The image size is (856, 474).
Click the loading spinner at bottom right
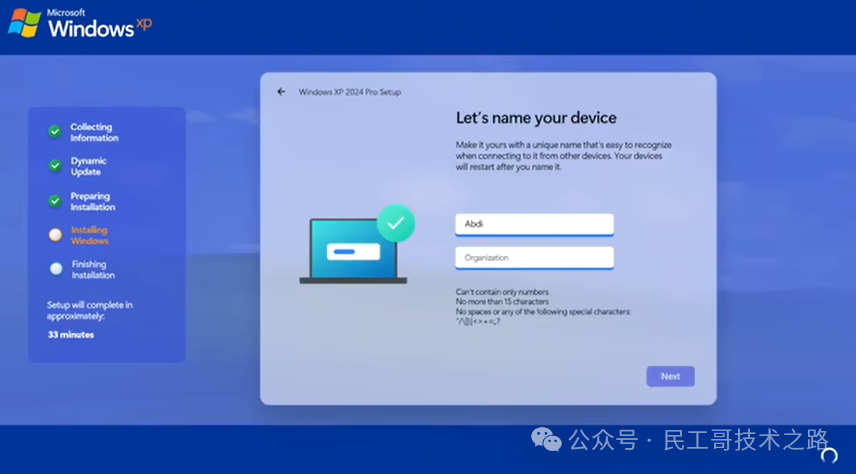point(829,455)
